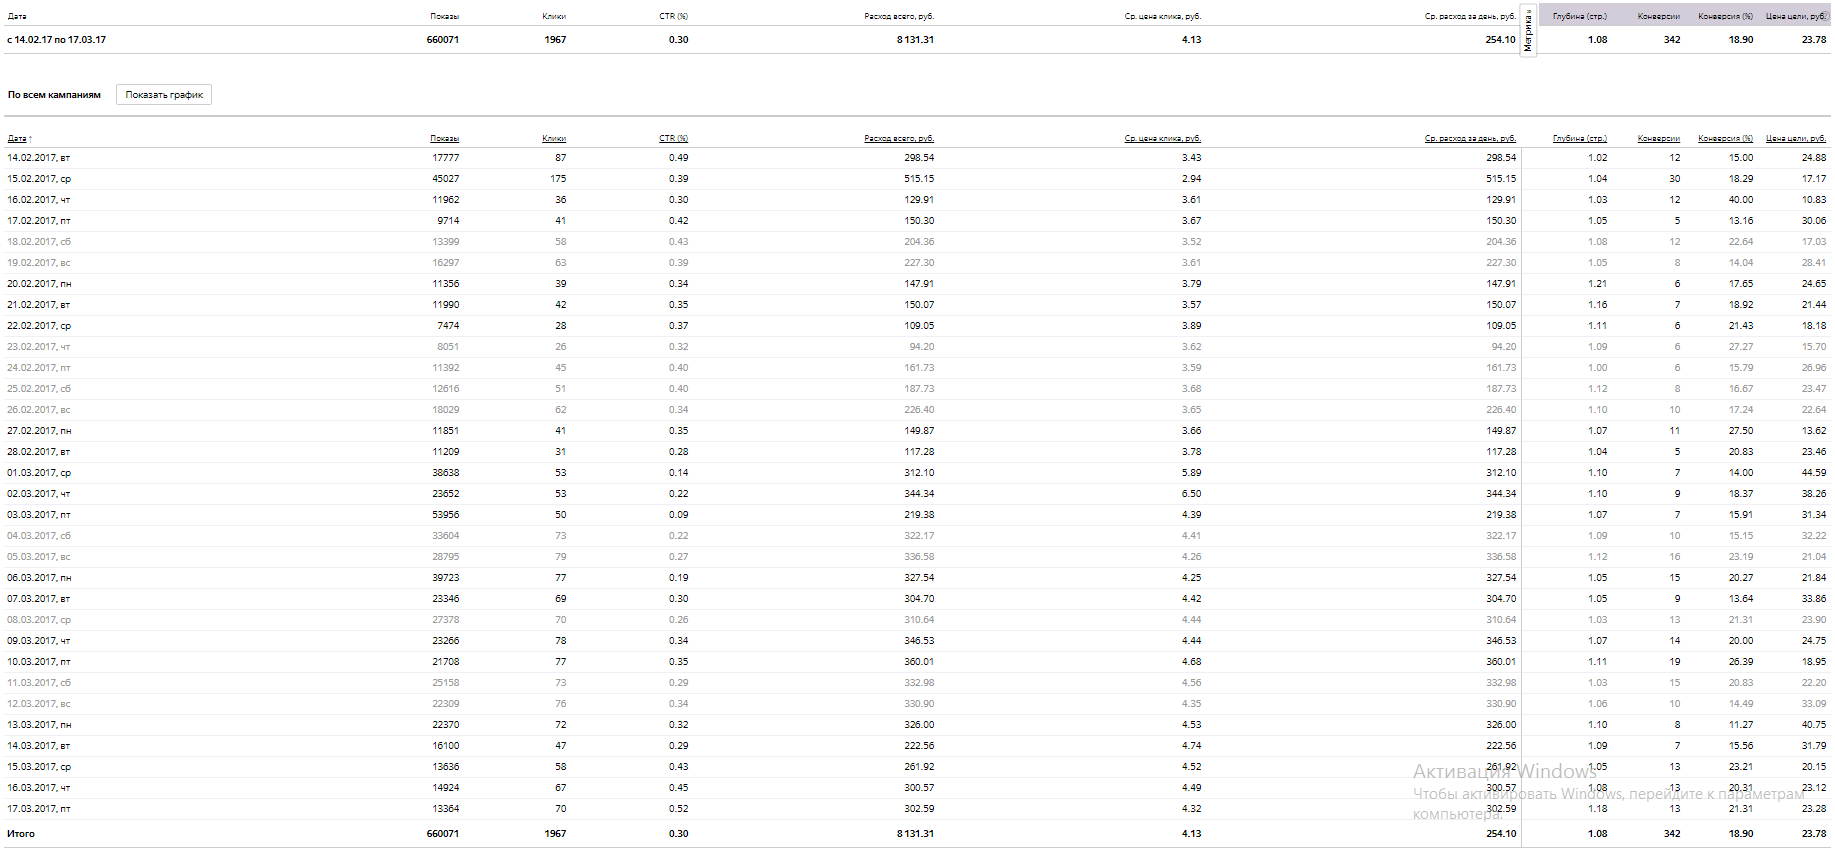The height and width of the screenshot is (850, 1835).
Task: Sort by the underlined Конверсии header
Action: (x=1659, y=138)
